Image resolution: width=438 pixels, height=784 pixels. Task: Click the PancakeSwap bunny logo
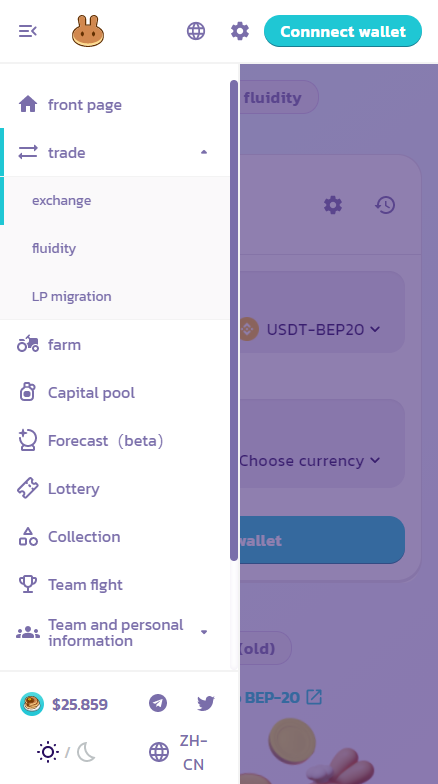88,31
